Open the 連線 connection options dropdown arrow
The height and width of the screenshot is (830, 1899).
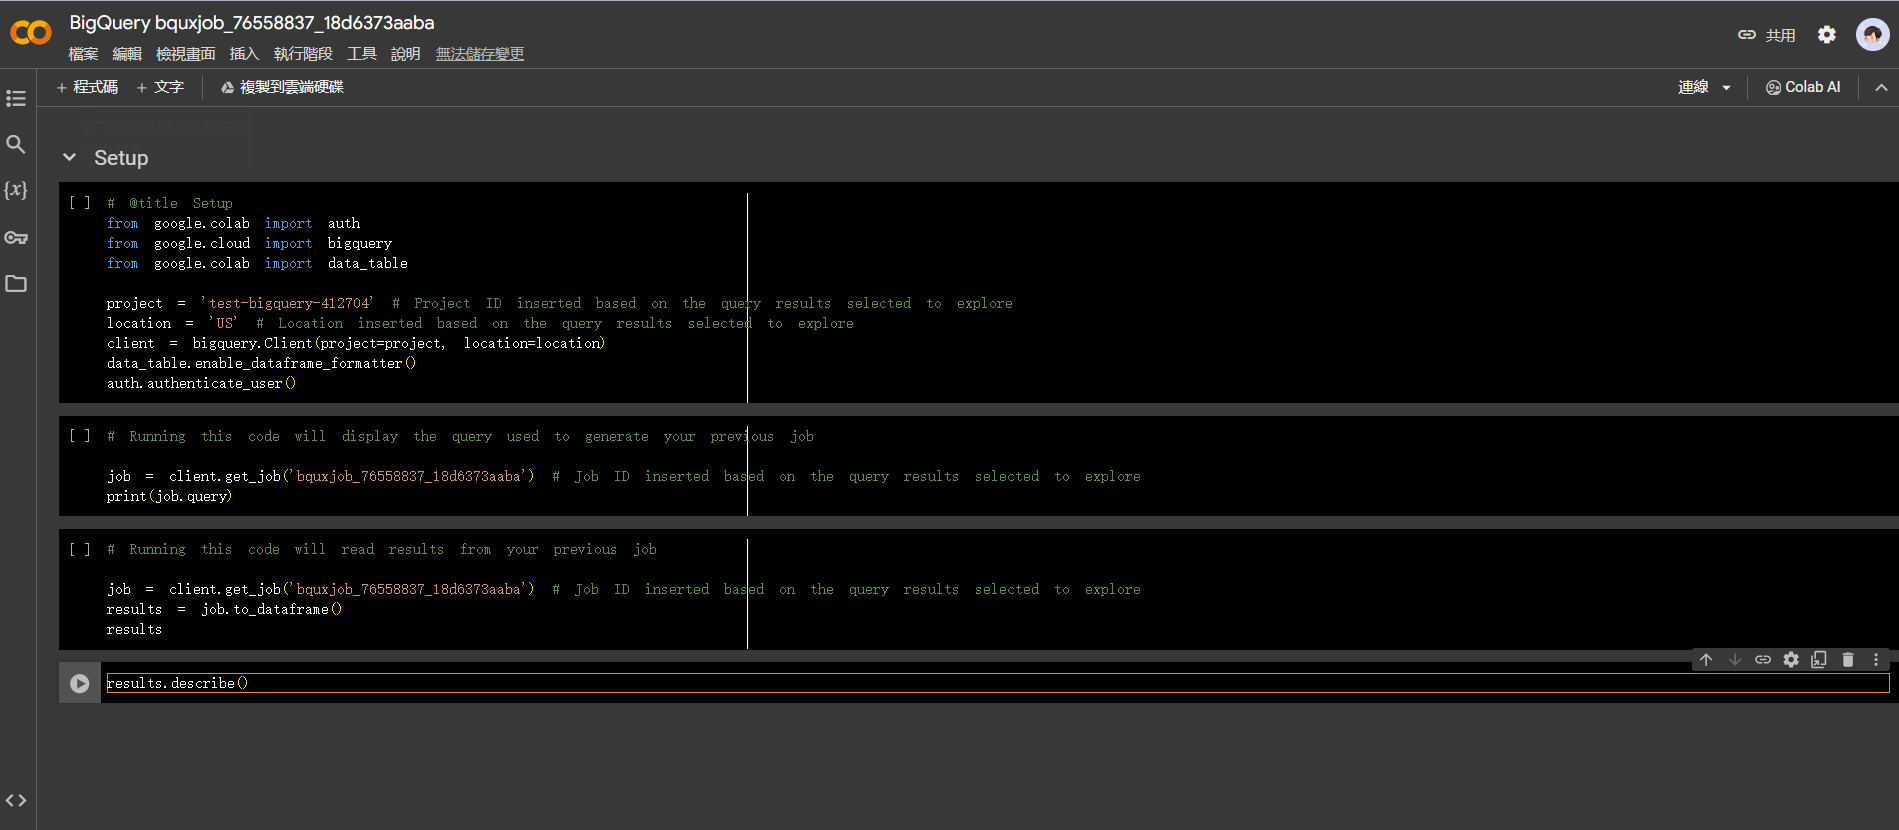click(x=1727, y=88)
